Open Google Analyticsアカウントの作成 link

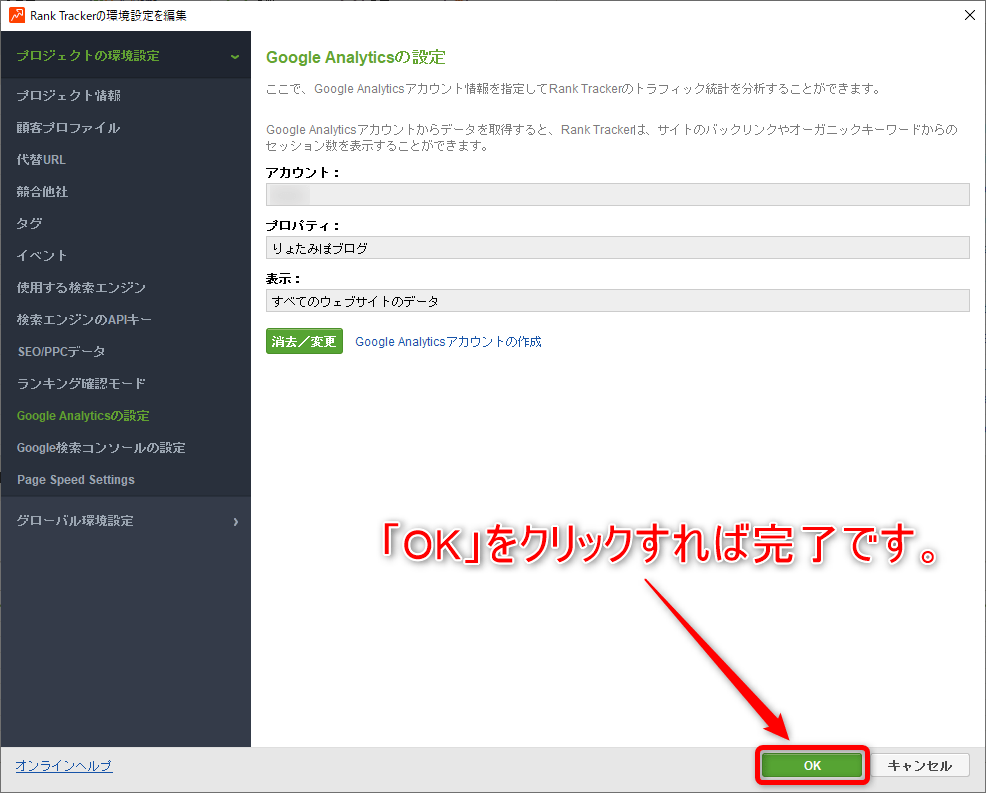tap(448, 342)
